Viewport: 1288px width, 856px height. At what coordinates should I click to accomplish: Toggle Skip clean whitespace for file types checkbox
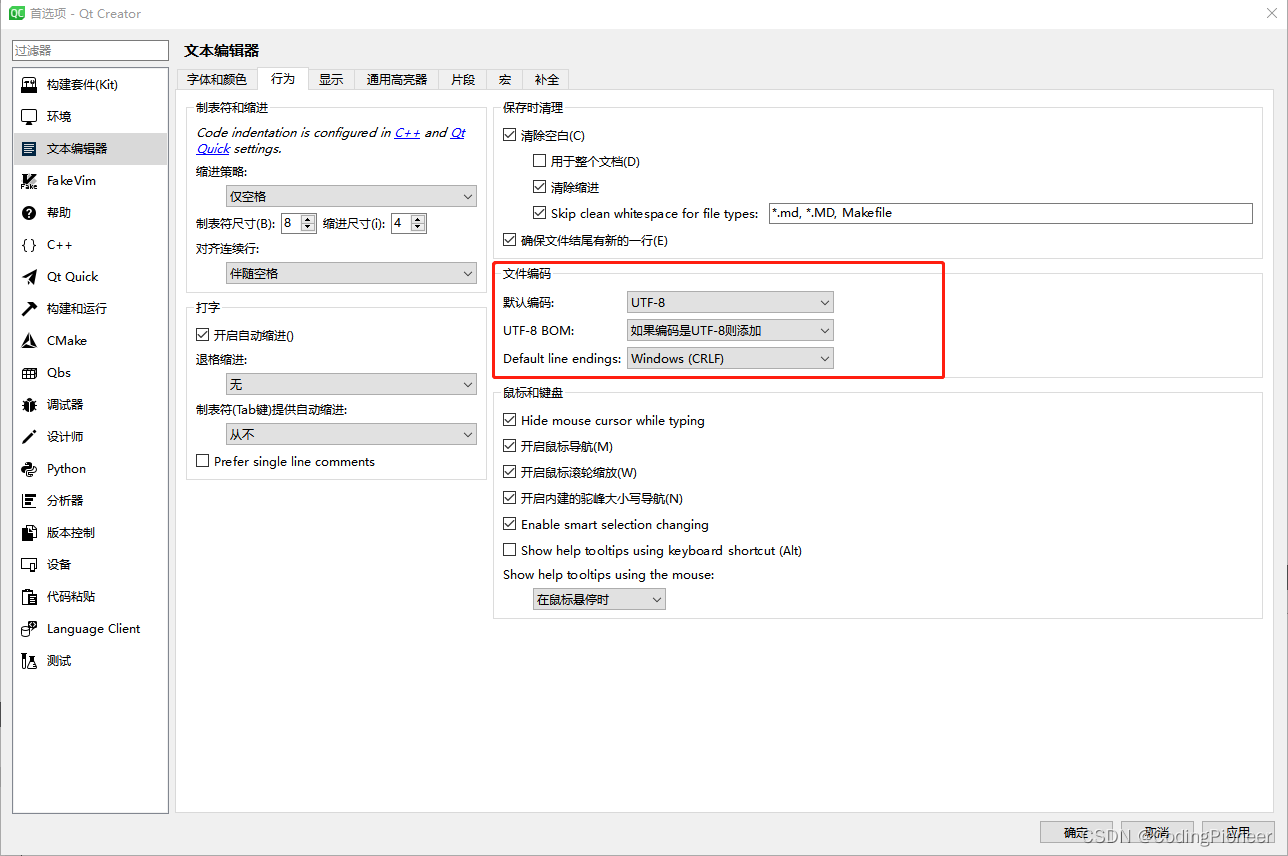coord(540,213)
